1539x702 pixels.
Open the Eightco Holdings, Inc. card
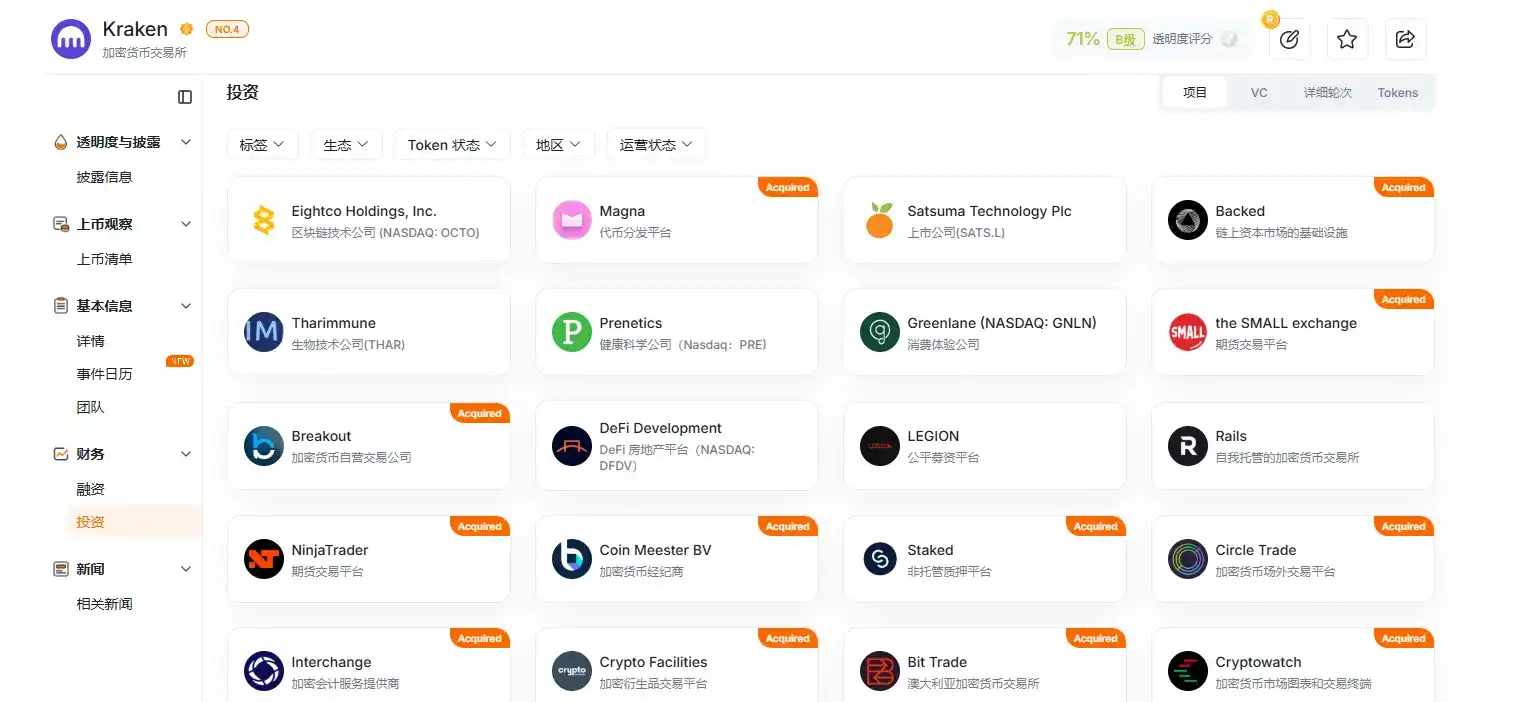tap(369, 220)
